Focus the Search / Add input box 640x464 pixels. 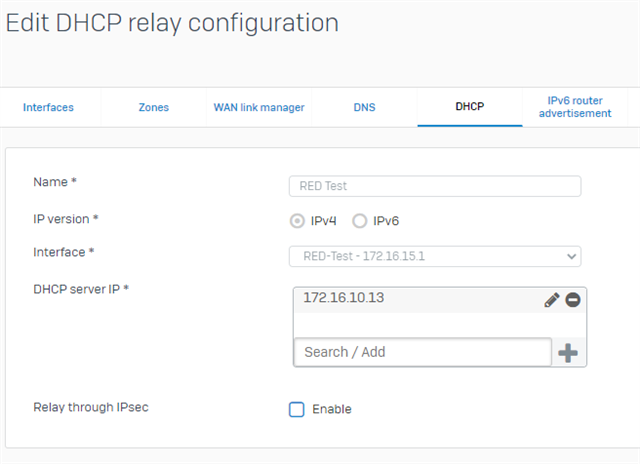tap(422, 352)
